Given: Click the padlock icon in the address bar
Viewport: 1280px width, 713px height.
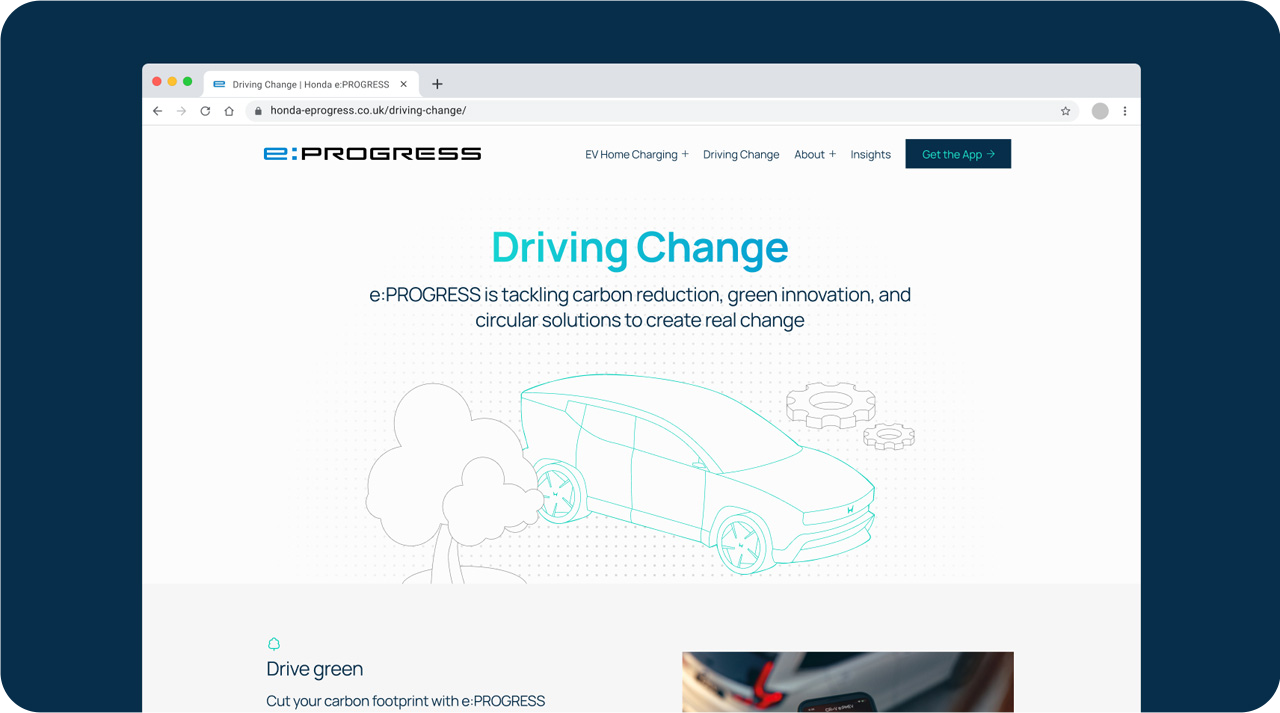Looking at the screenshot, I should [x=256, y=111].
